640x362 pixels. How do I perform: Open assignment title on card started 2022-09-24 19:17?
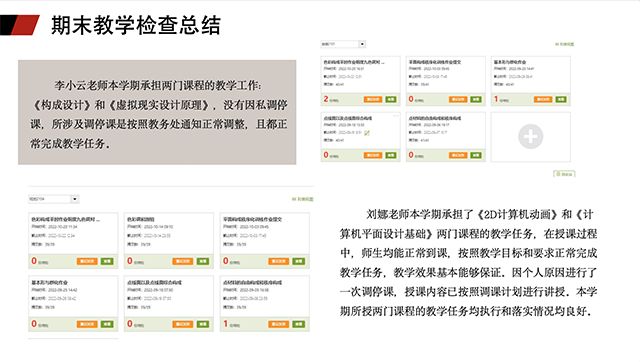(x=435, y=118)
